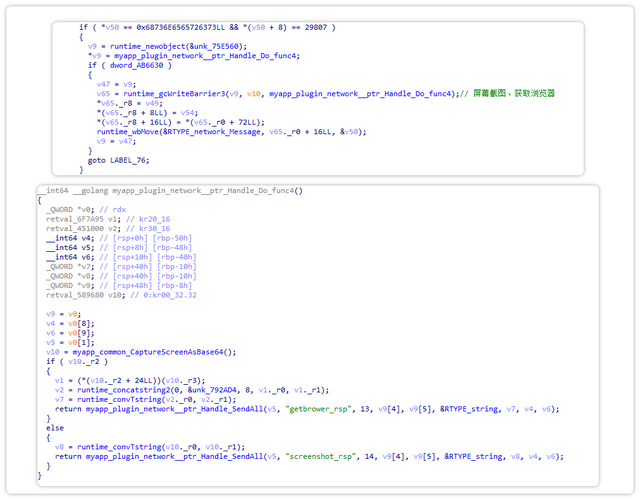Click &unk_75E560 argument
Viewport: 640px width, 500px height.
(x=216, y=46)
